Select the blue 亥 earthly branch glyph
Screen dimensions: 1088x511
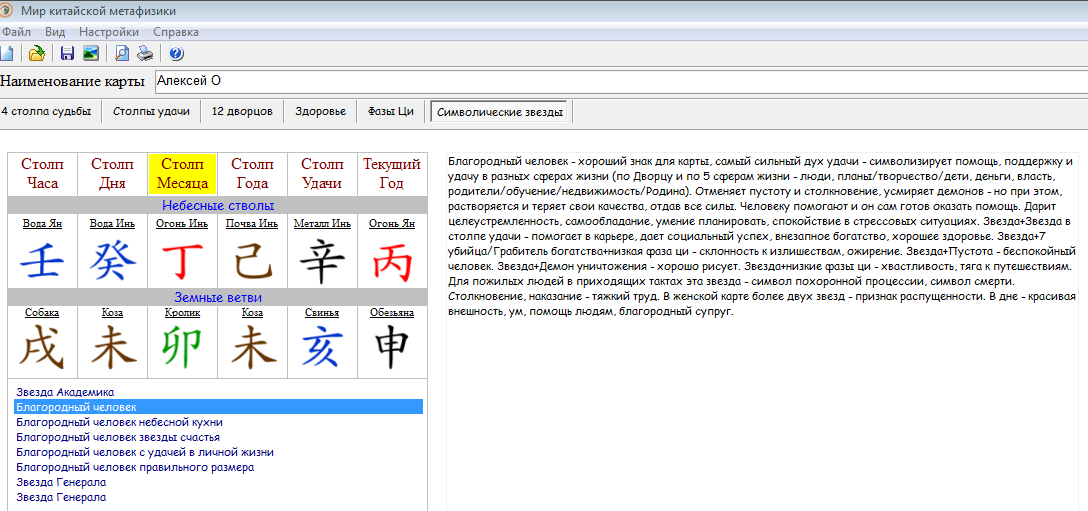322,347
